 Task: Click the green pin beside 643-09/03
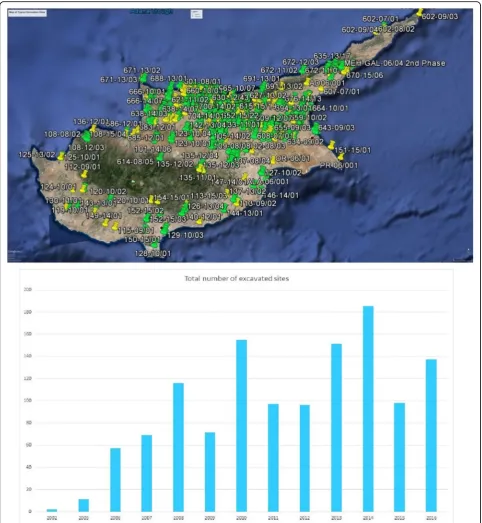pos(315,128)
